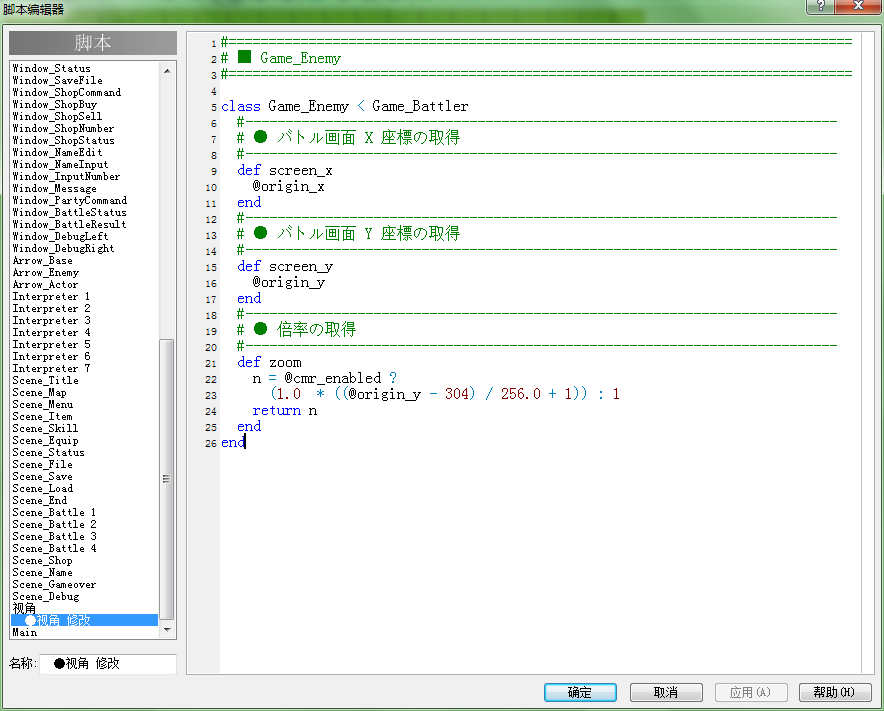
Task: Click the 'def screen_x' code line
Action: coord(285,170)
